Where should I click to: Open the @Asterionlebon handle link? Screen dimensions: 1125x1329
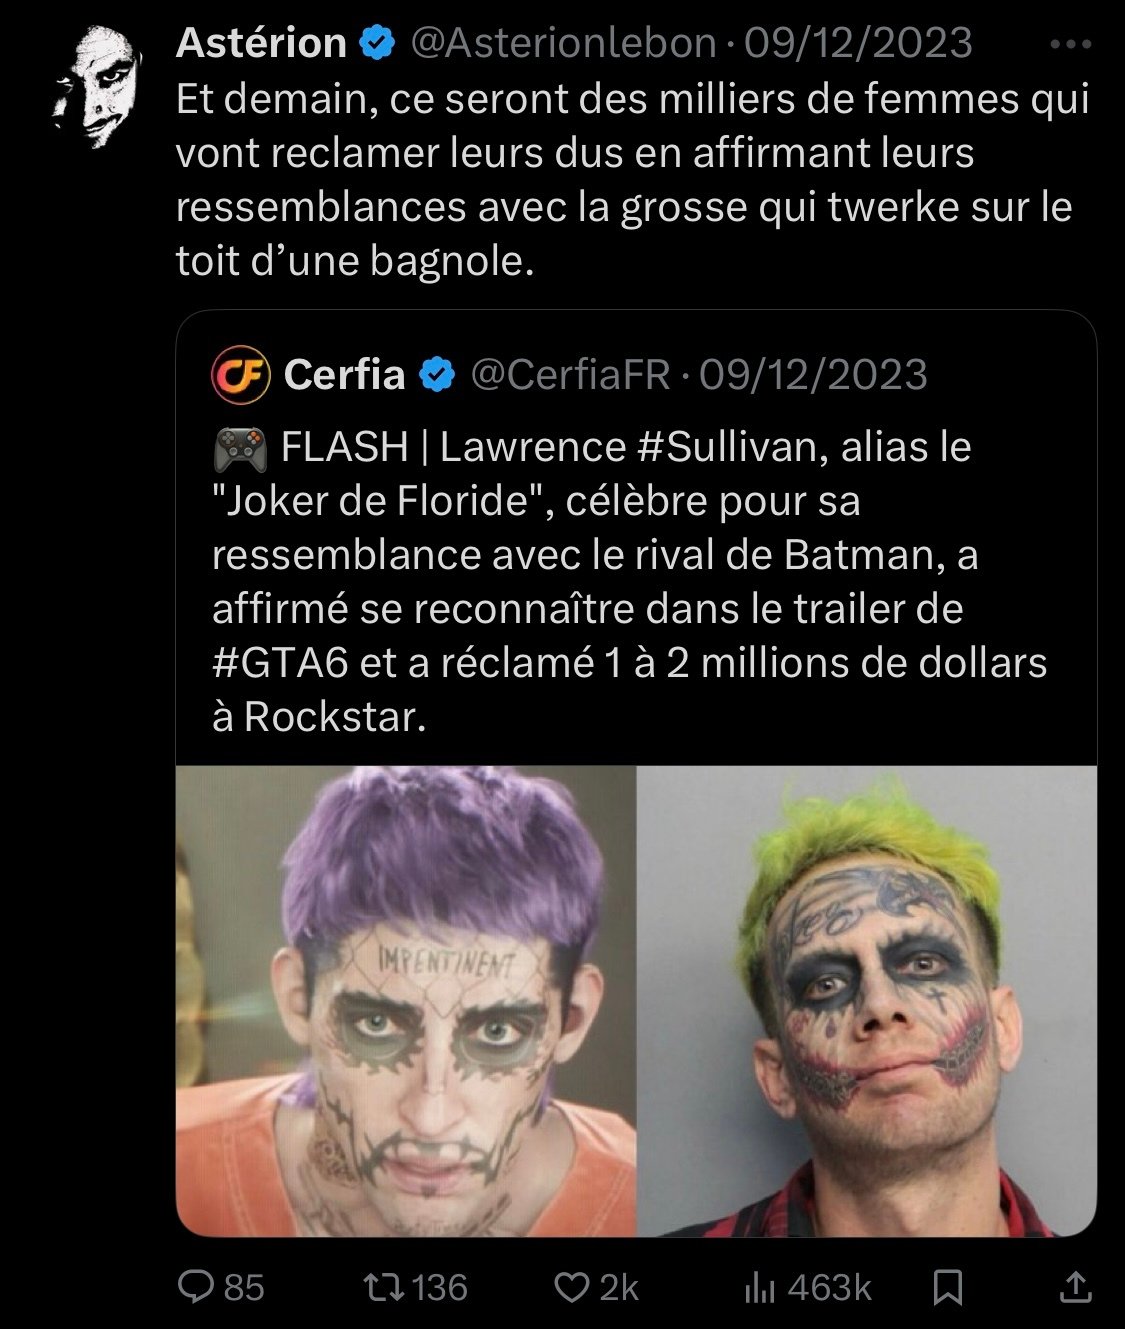coord(564,43)
